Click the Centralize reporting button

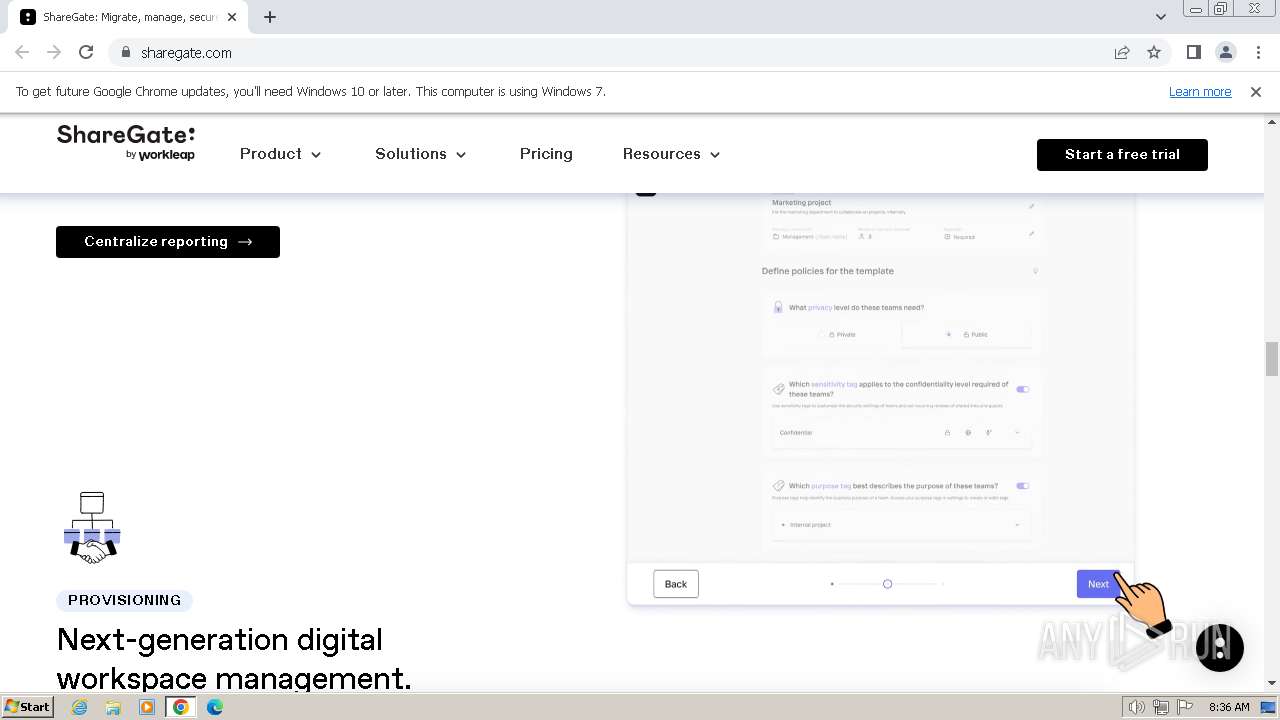click(x=168, y=242)
